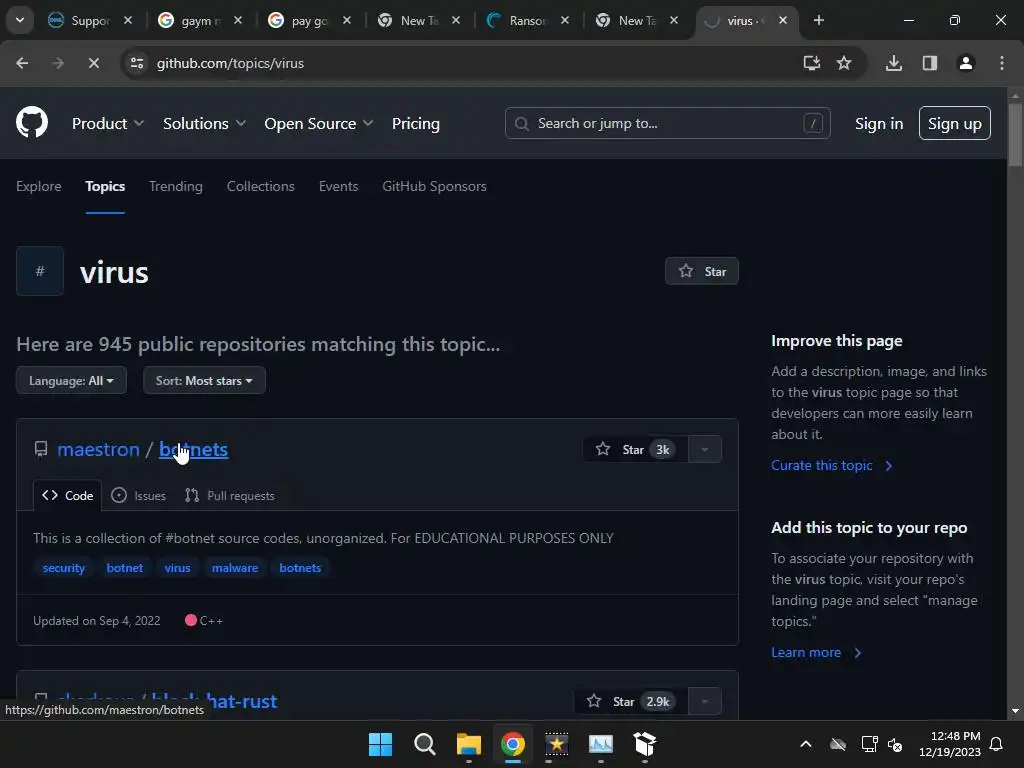
Task: Open the unpacked box app in taskbar
Action: pyautogui.click(x=645, y=744)
